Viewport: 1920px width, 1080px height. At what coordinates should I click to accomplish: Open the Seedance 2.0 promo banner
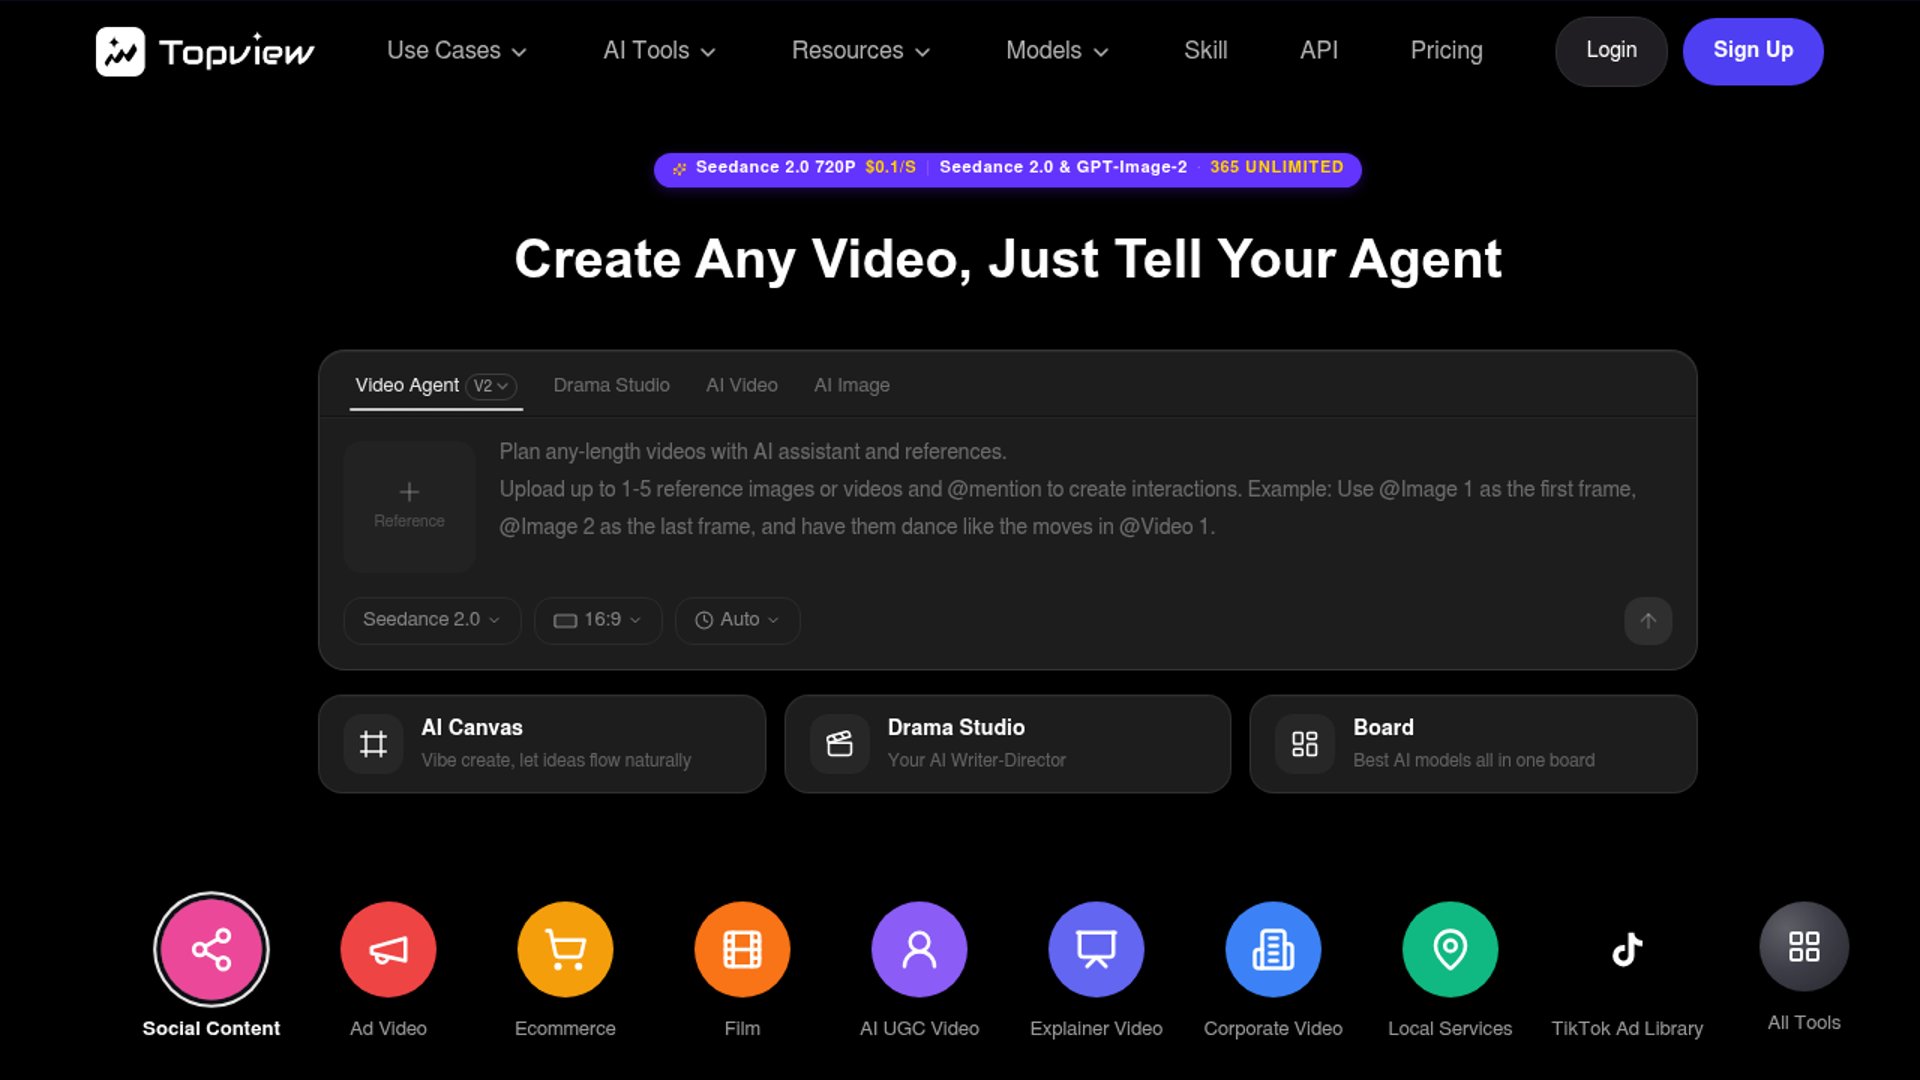(x=1007, y=168)
